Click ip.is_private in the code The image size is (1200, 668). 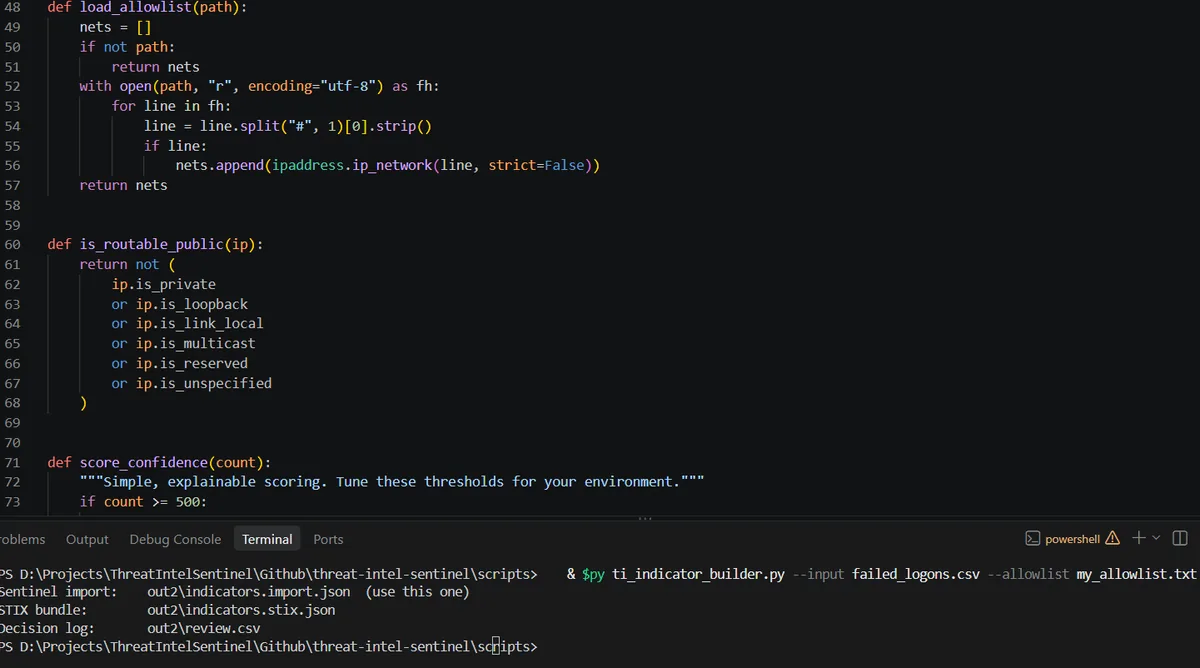(163, 285)
